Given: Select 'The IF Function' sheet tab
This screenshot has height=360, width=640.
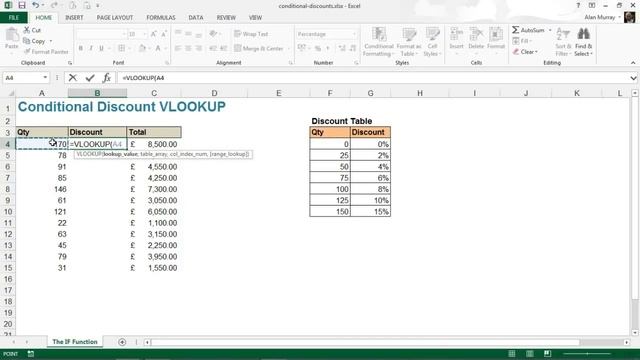Looking at the screenshot, I should (75, 342).
